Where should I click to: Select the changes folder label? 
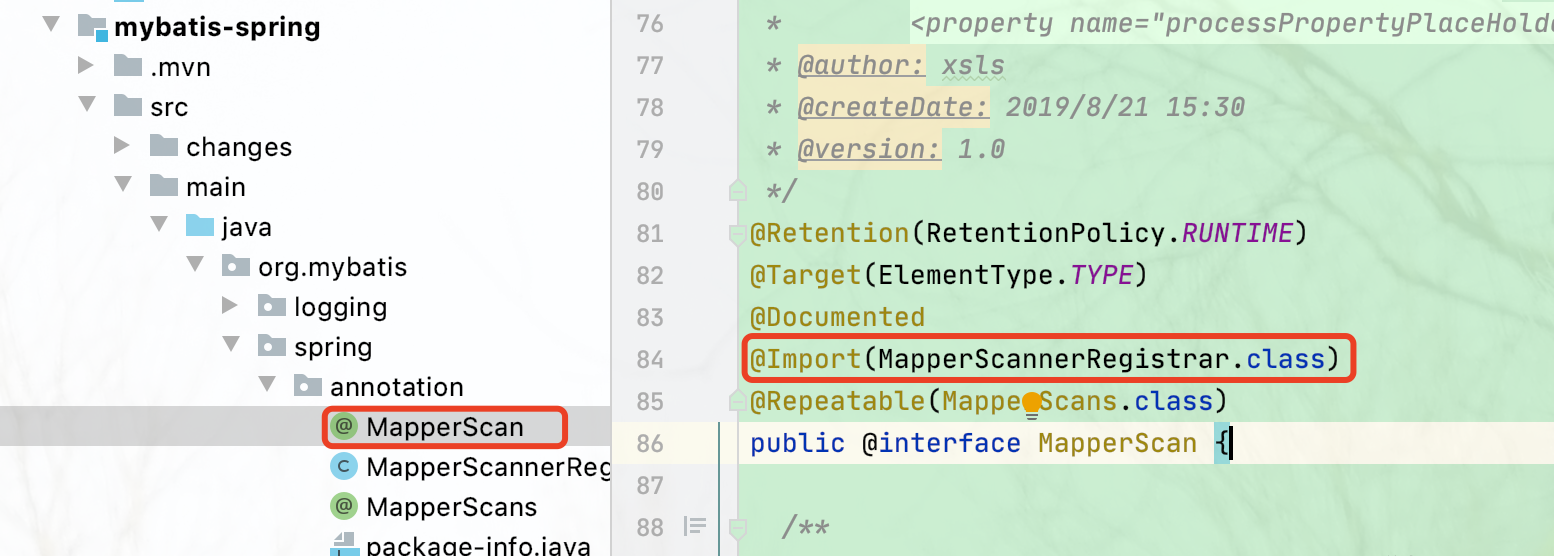(239, 147)
